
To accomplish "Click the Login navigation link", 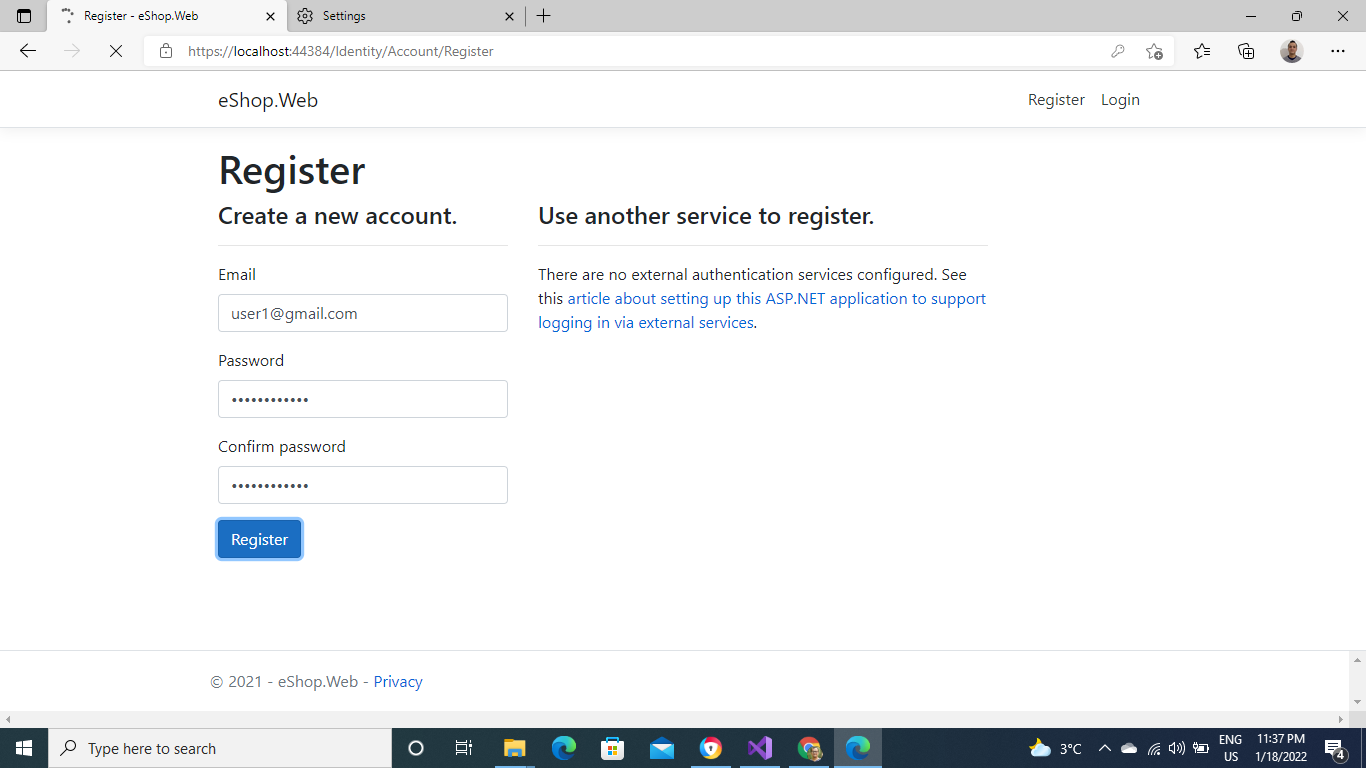I will tap(1120, 99).
